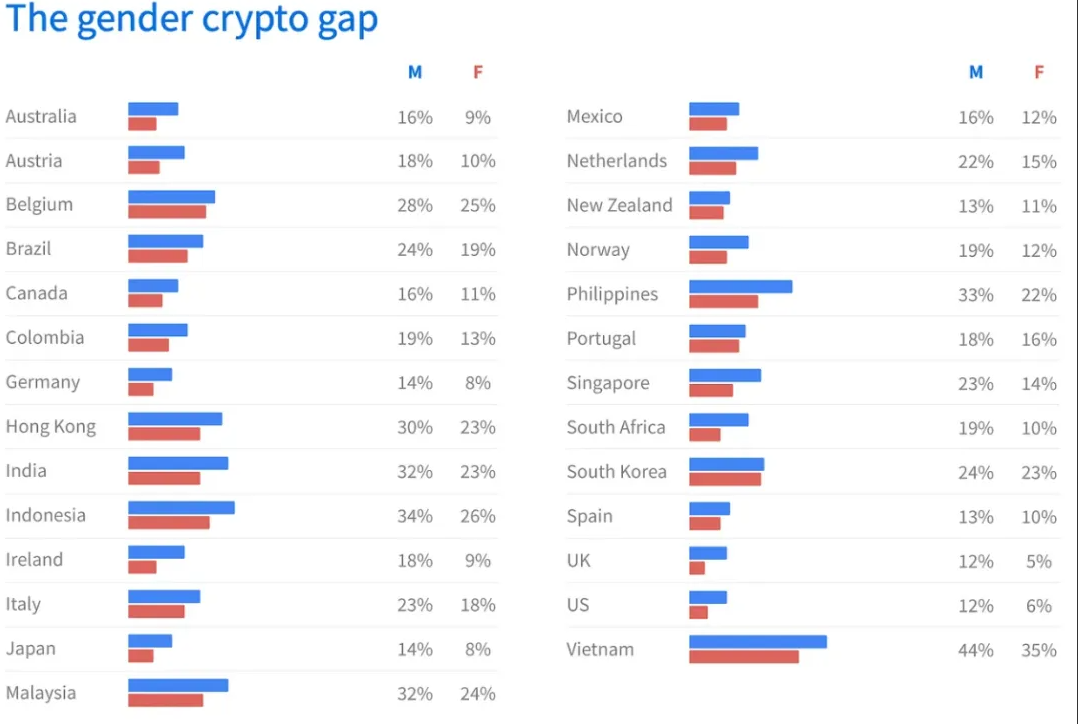The image size is (1078, 724).
Task: Select the Singapore country label
Action: point(607,383)
